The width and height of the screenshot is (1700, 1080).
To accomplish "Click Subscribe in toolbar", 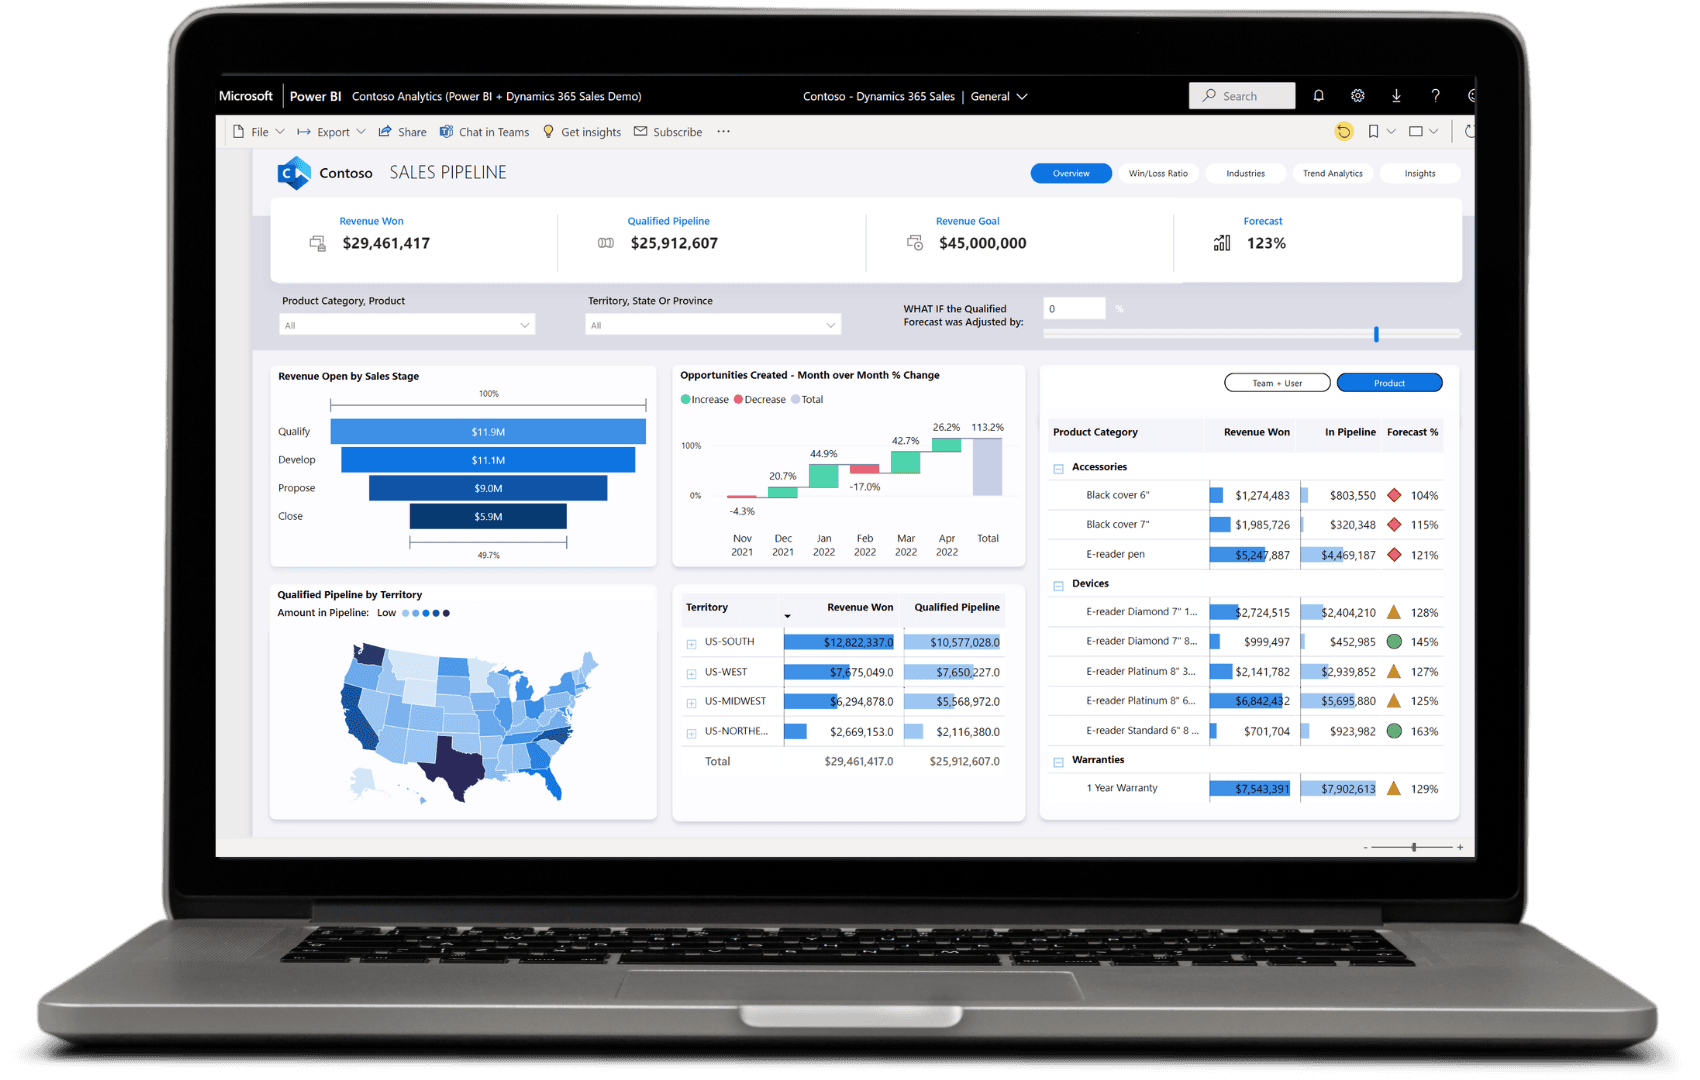I will click(668, 132).
